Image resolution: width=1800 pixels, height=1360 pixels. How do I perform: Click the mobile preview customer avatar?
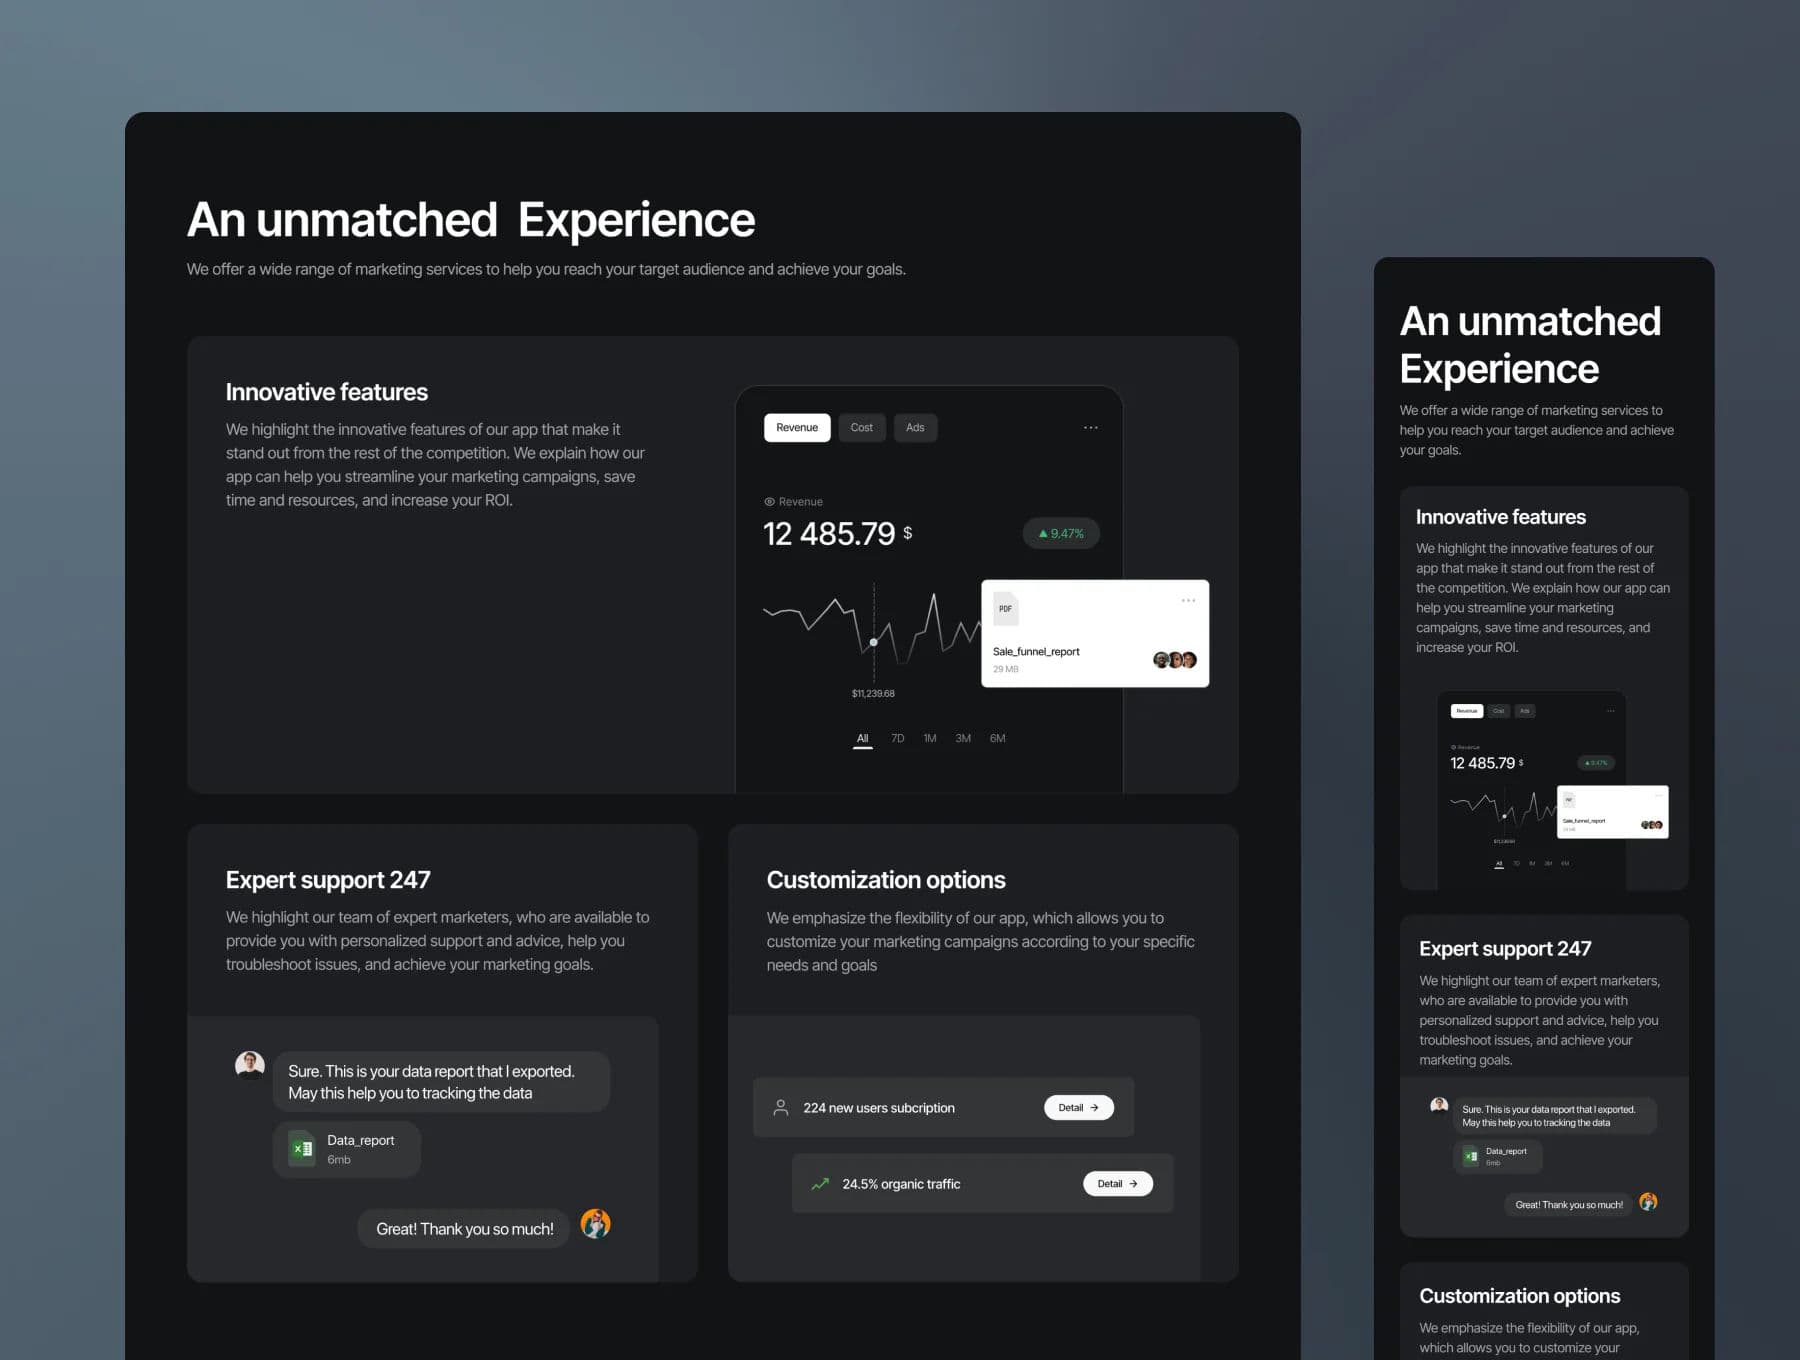click(x=1648, y=1202)
